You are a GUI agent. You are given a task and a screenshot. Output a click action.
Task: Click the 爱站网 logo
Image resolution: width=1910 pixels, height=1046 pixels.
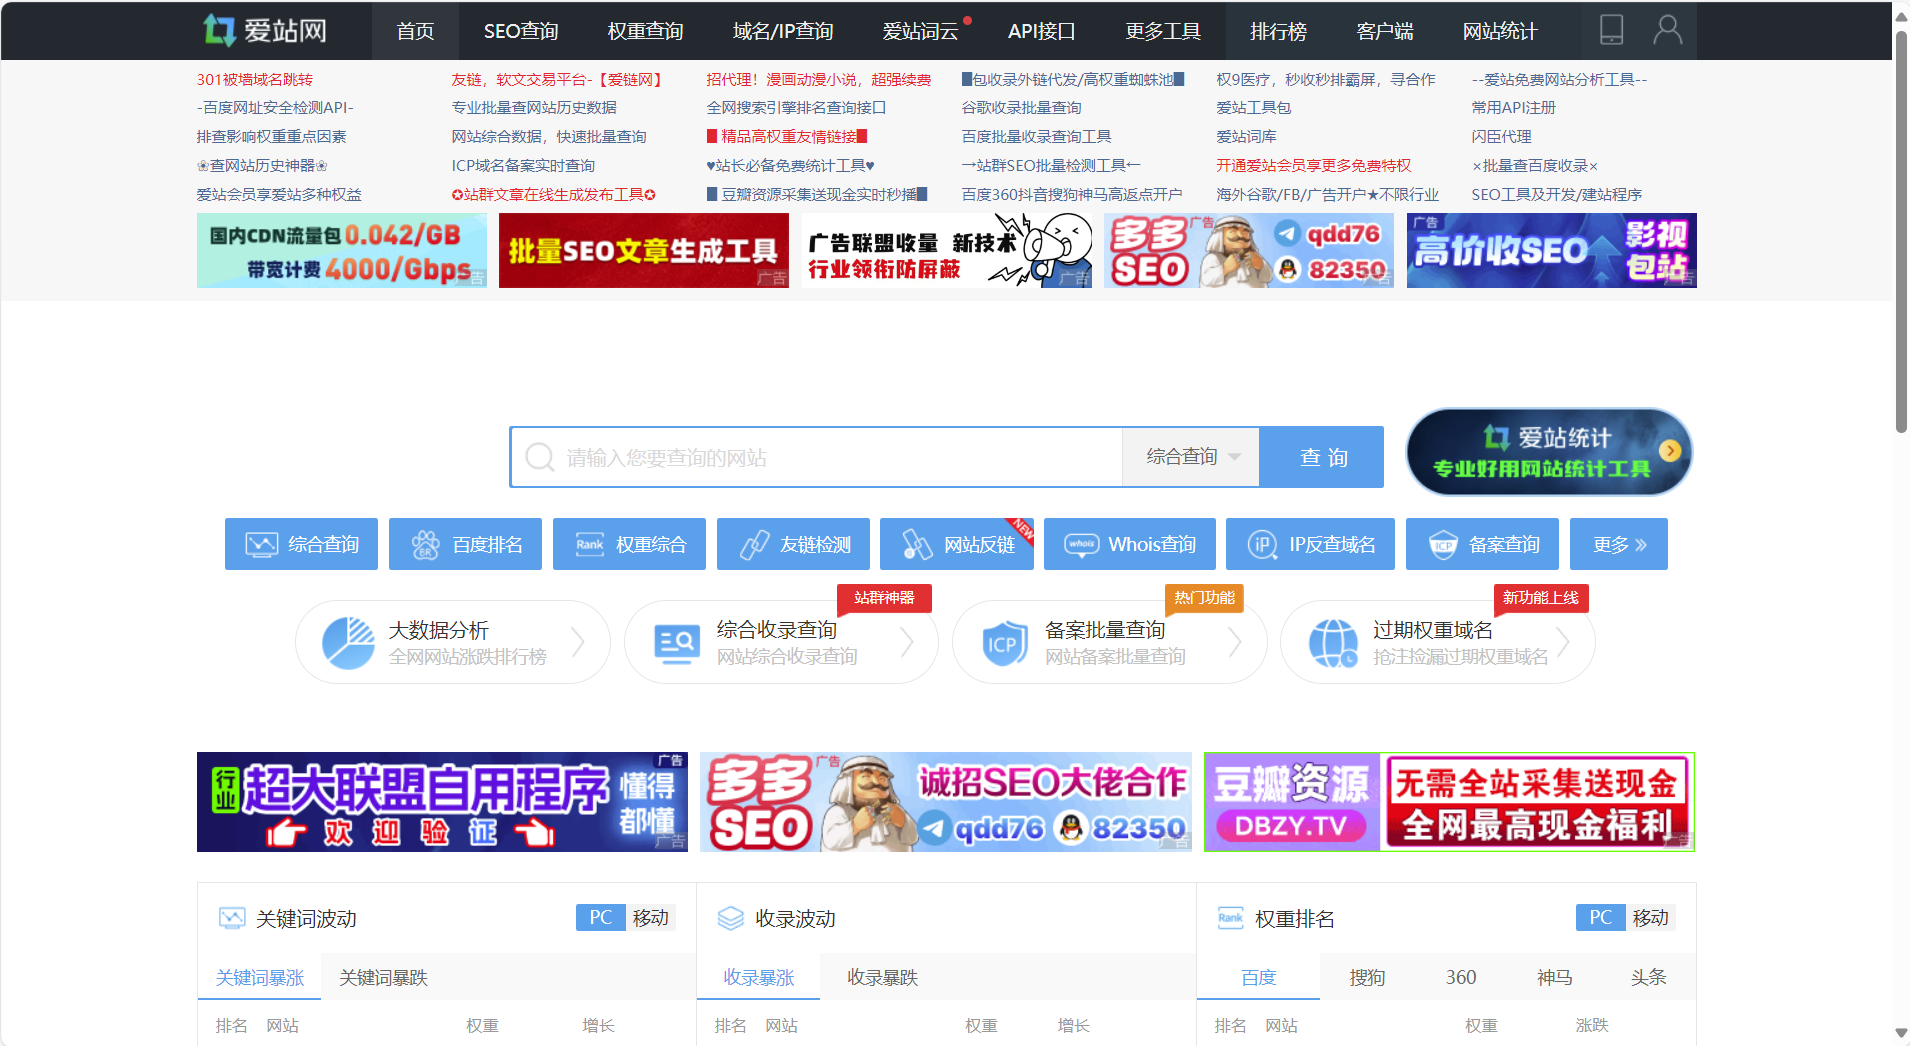(264, 30)
